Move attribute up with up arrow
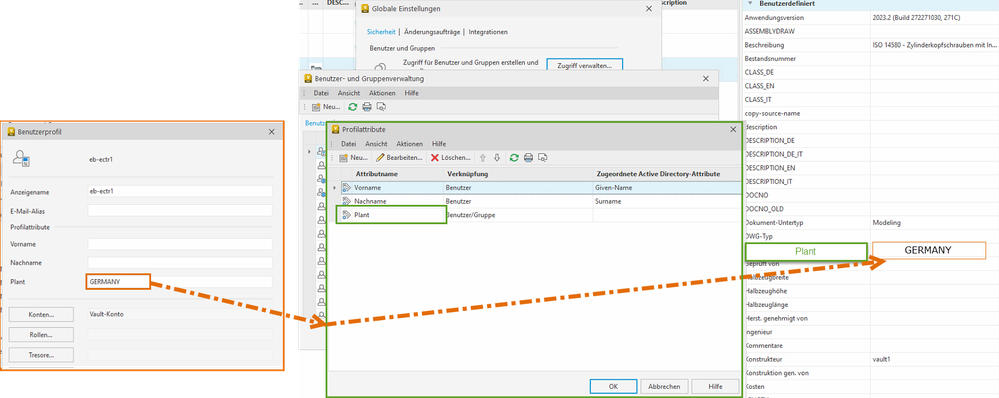 tap(483, 157)
